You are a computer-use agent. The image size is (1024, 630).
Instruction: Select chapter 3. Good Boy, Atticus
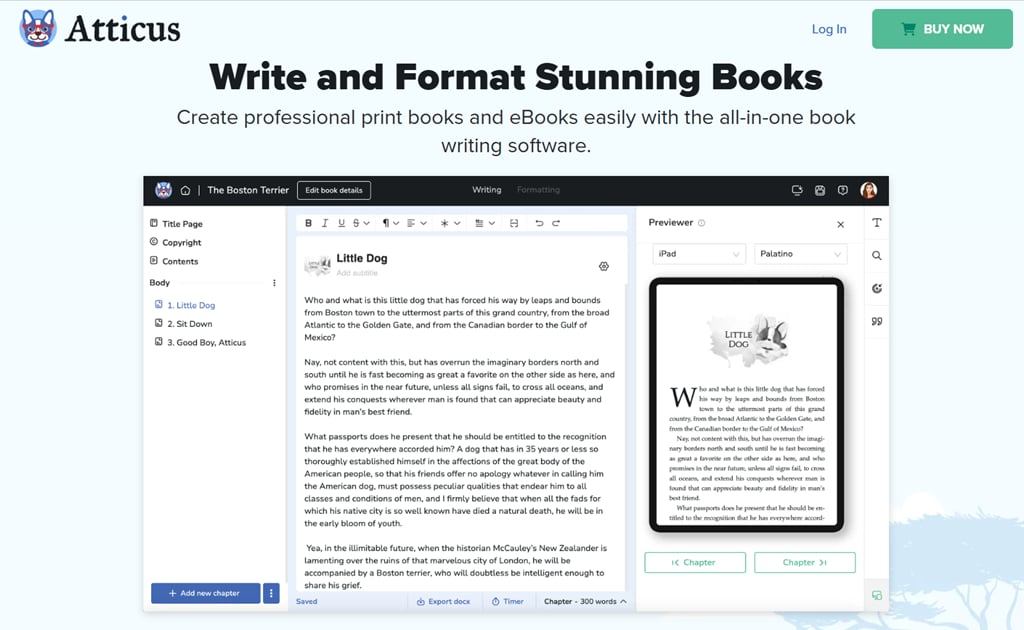click(x=200, y=342)
